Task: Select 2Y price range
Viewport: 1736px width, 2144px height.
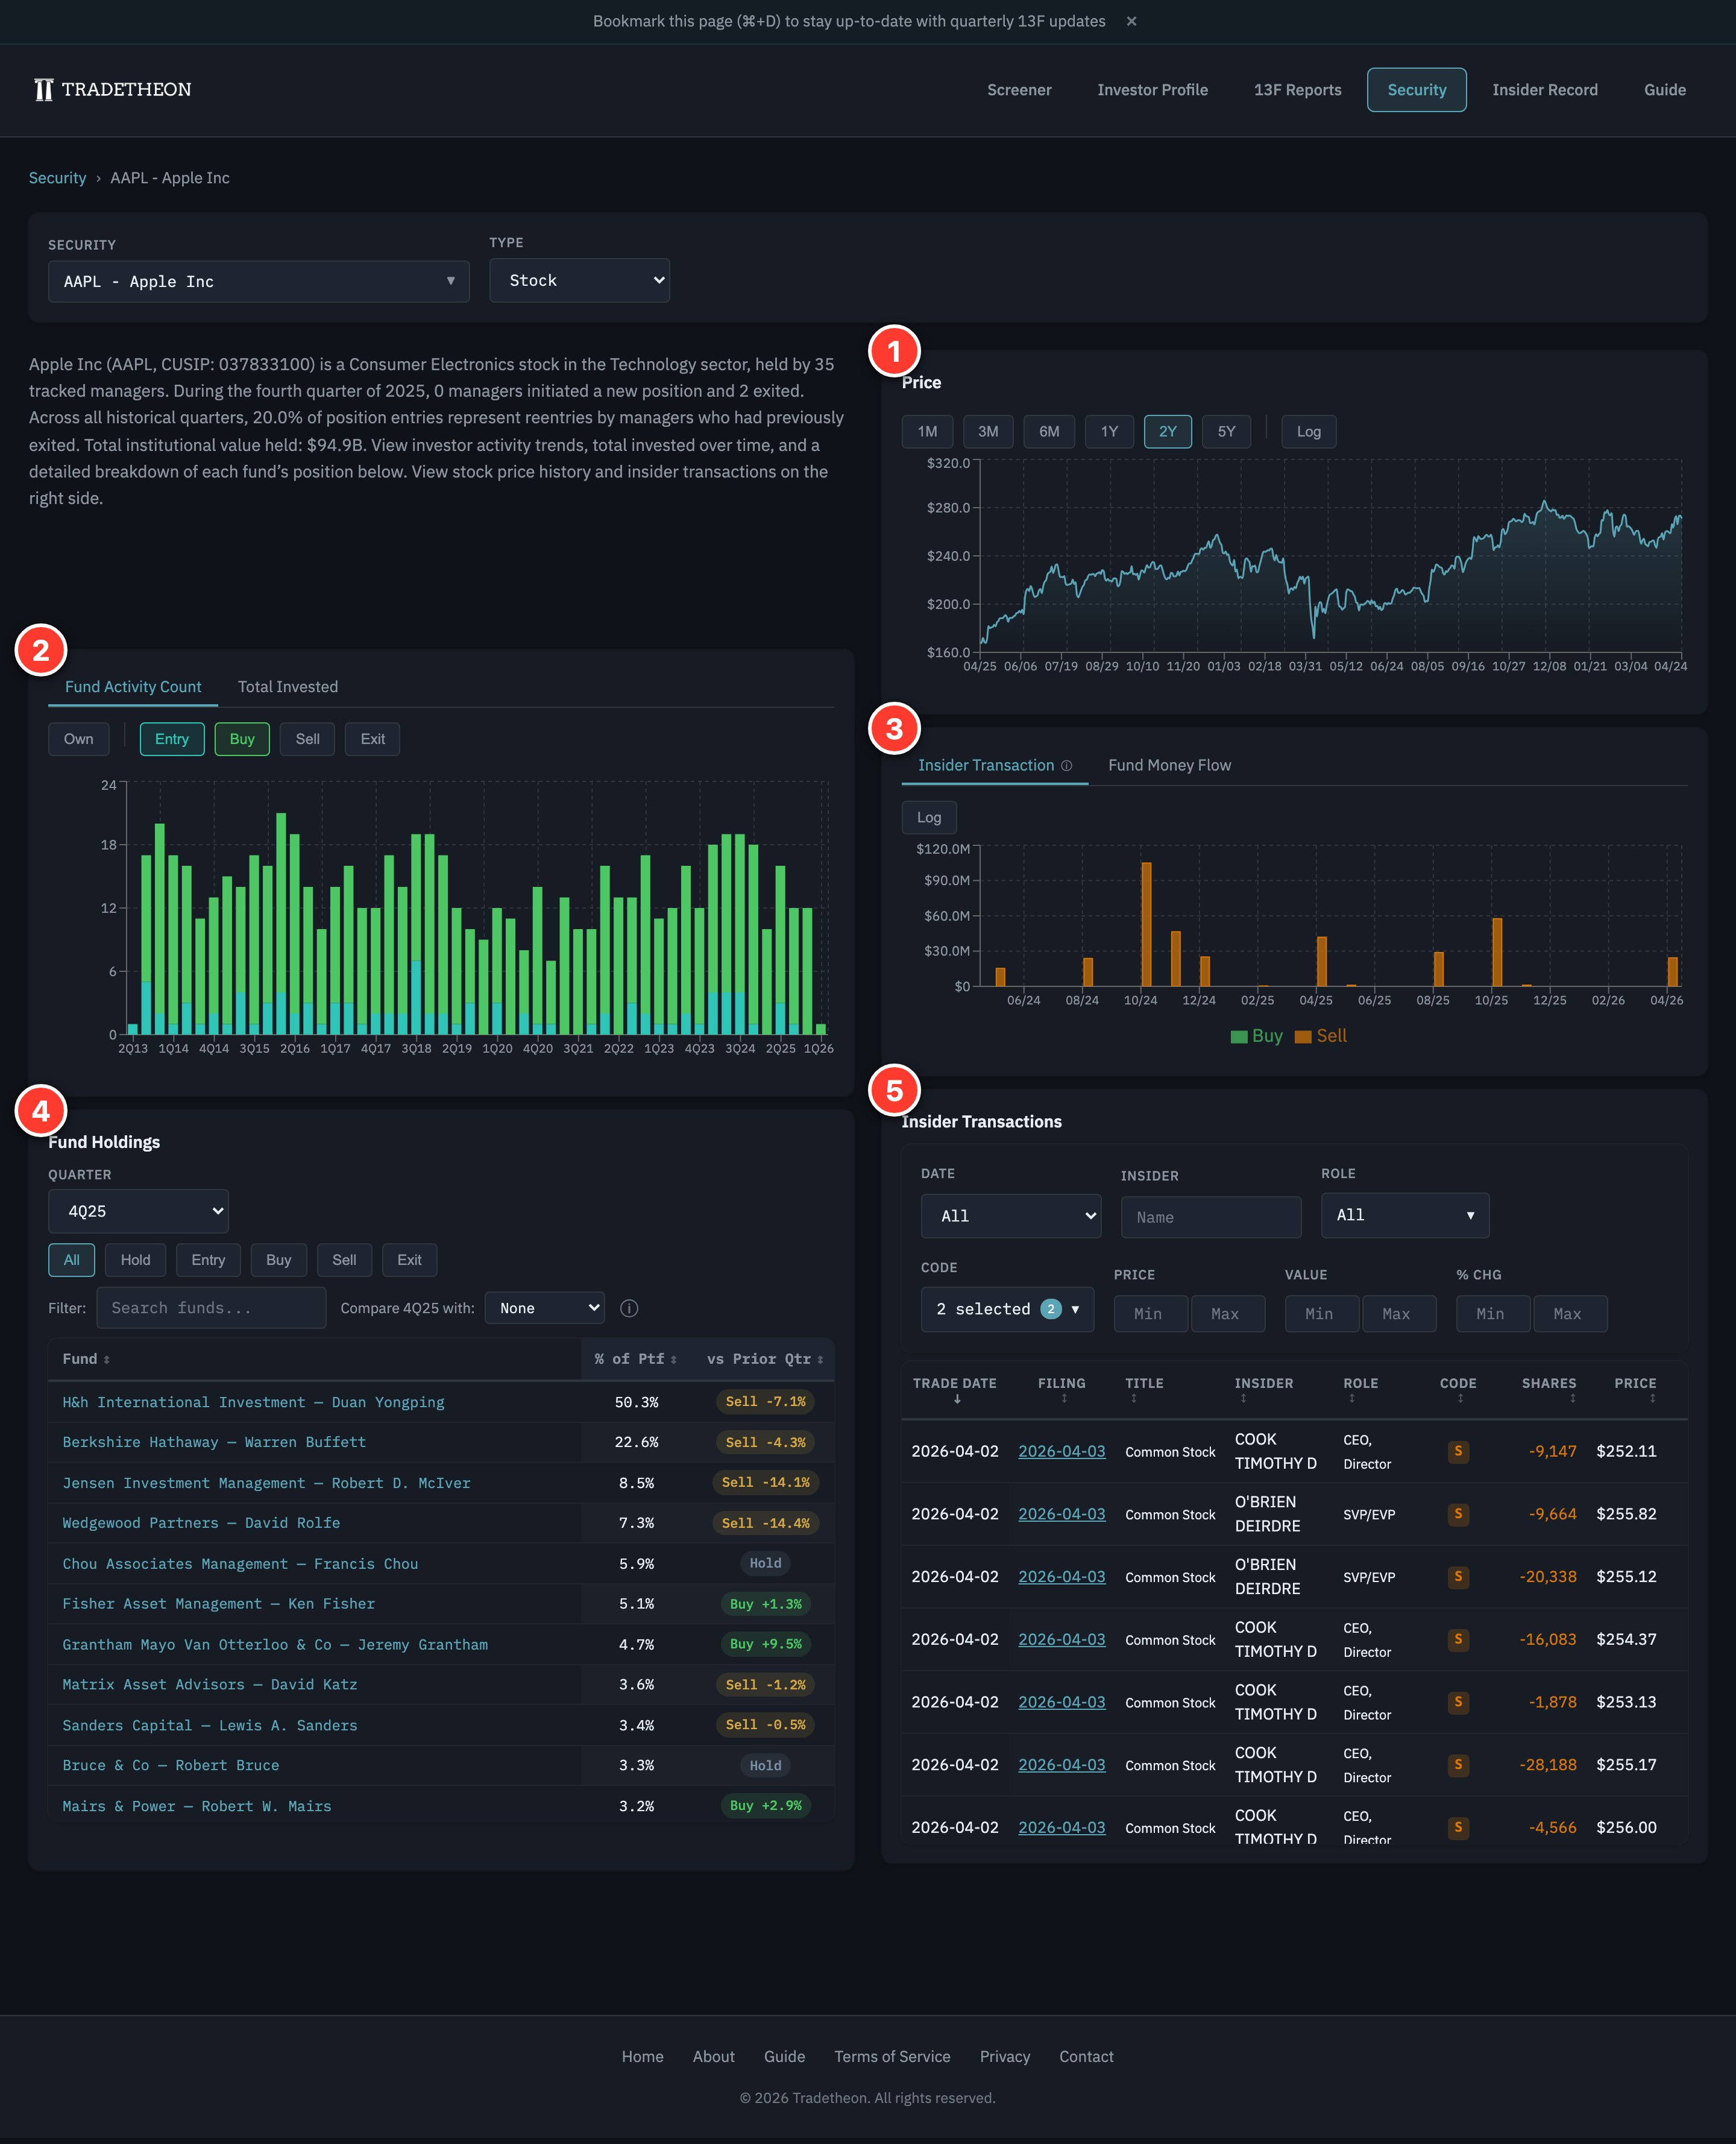Action: [1167, 432]
